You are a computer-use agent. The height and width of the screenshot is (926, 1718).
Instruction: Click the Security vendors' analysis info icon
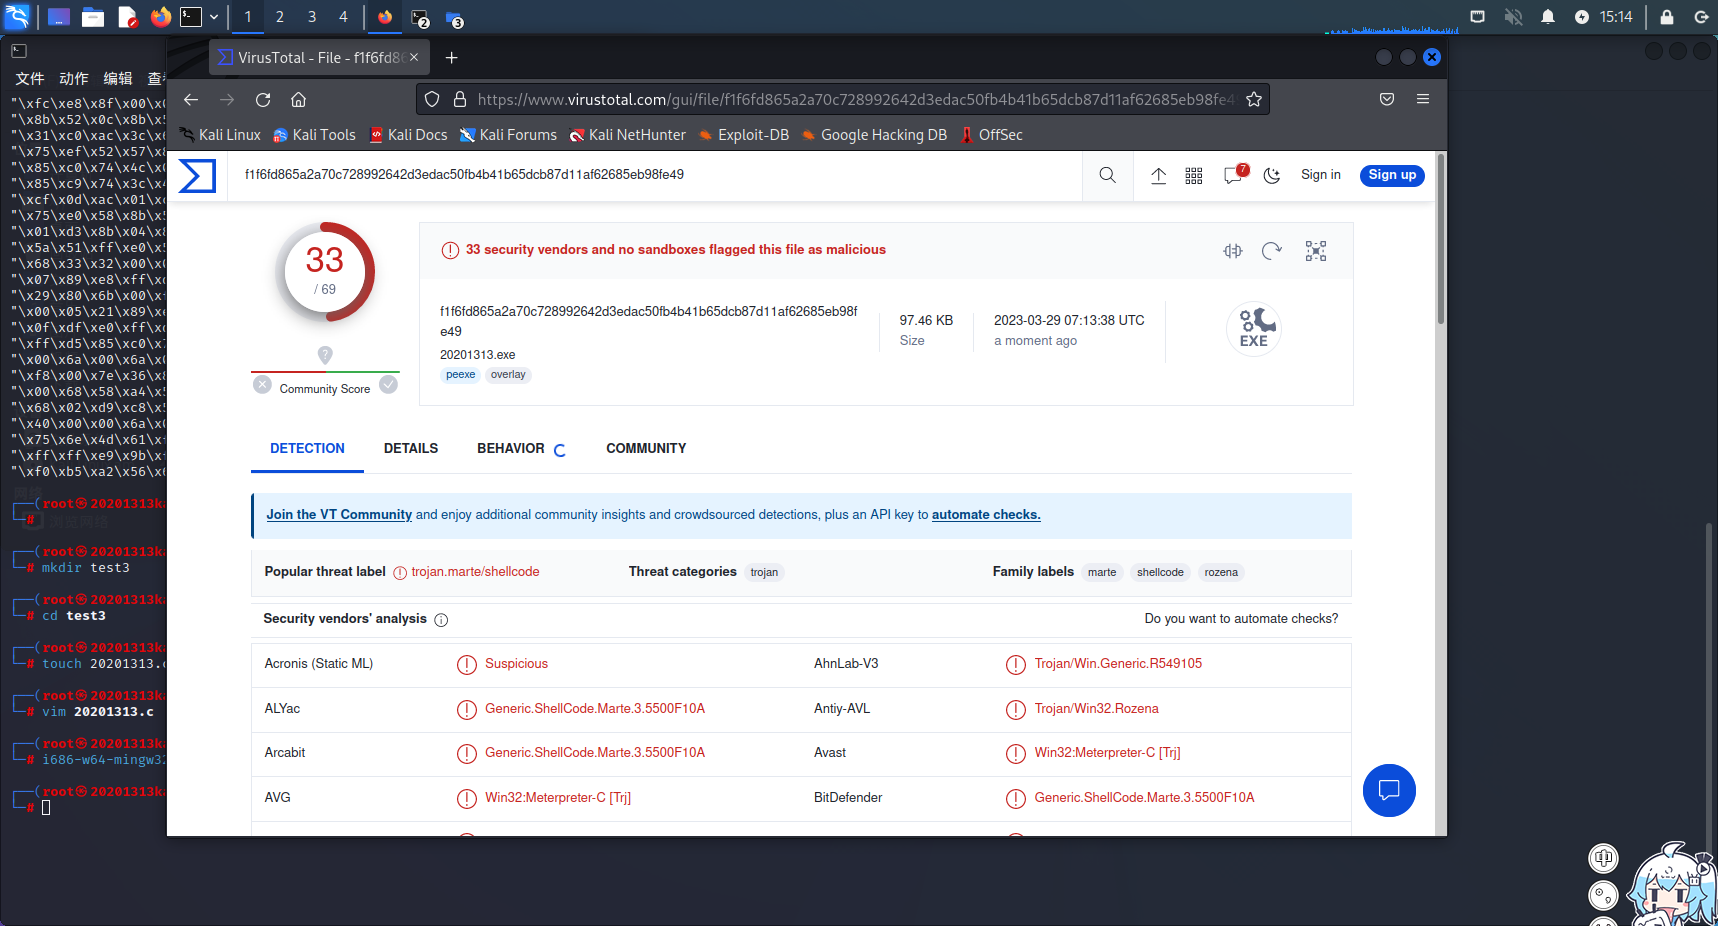pyautogui.click(x=441, y=620)
